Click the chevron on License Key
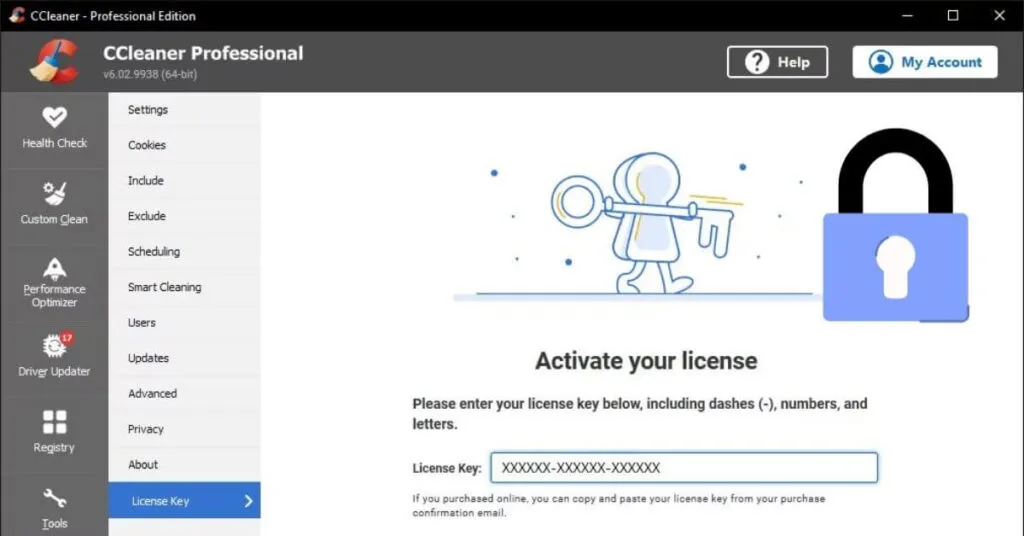Viewport: 1024px width, 536px height. pos(248,501)
